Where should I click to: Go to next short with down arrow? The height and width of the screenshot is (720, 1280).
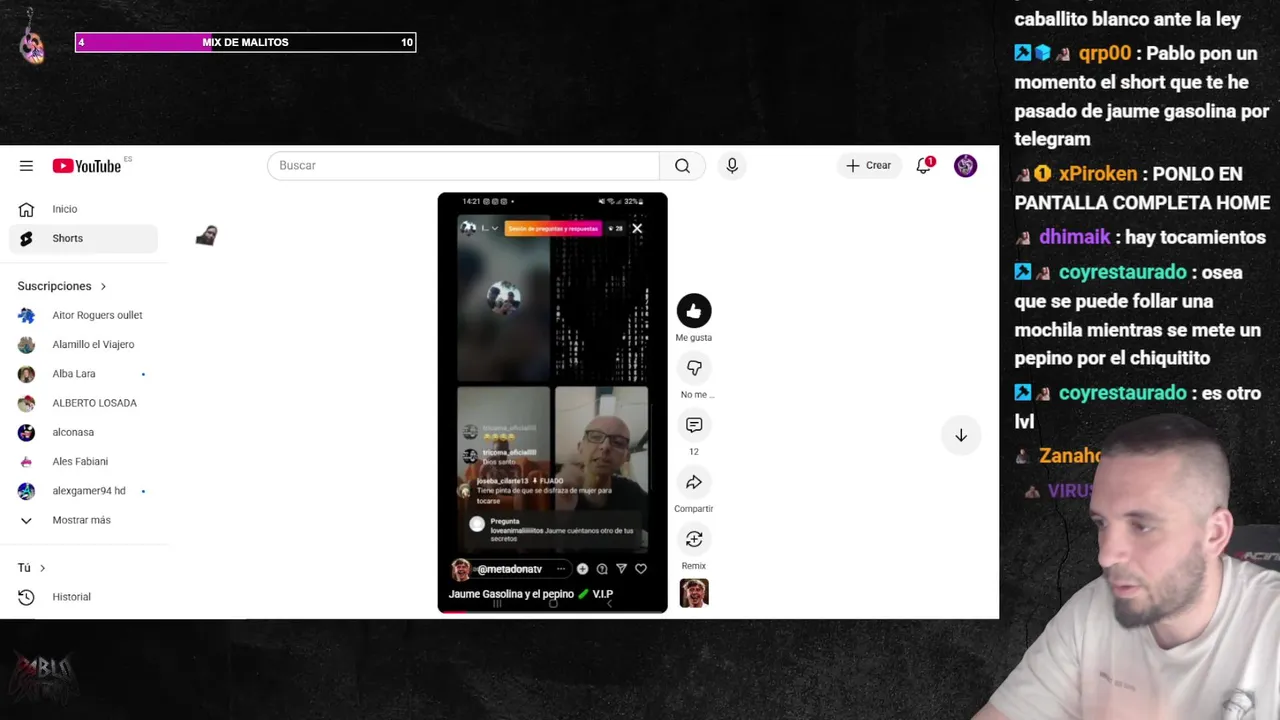[x=961, y=435]
